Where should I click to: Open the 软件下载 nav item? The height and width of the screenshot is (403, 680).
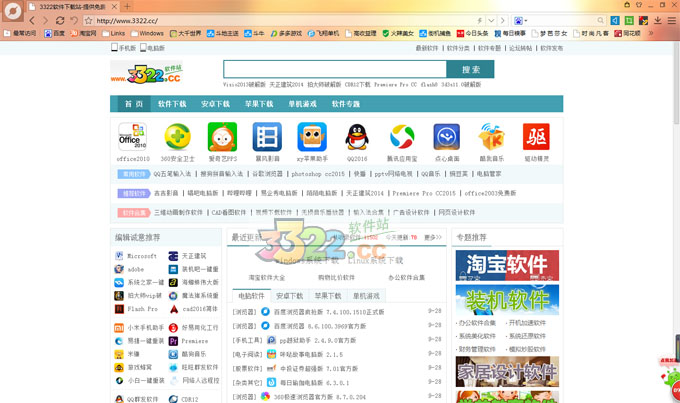172,104
